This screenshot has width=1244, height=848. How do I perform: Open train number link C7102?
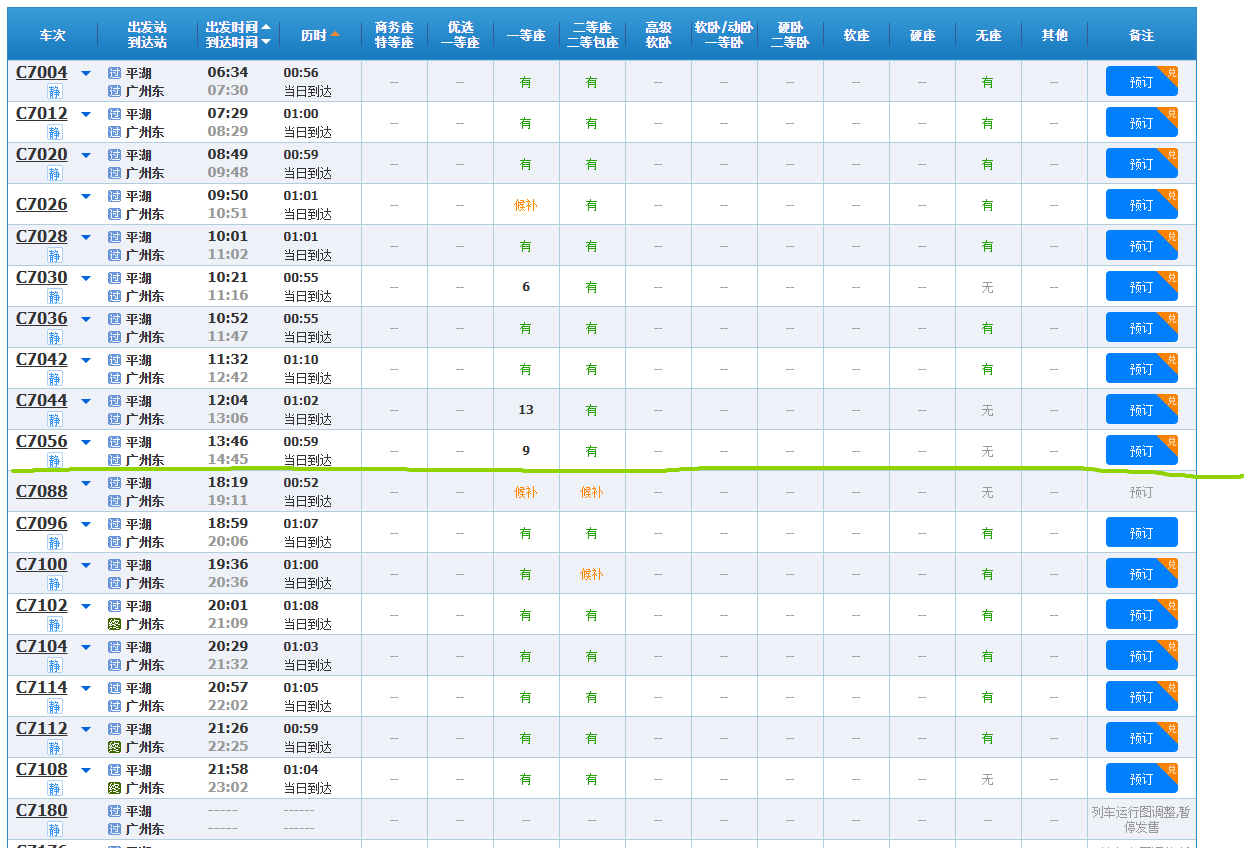[42, 605]
